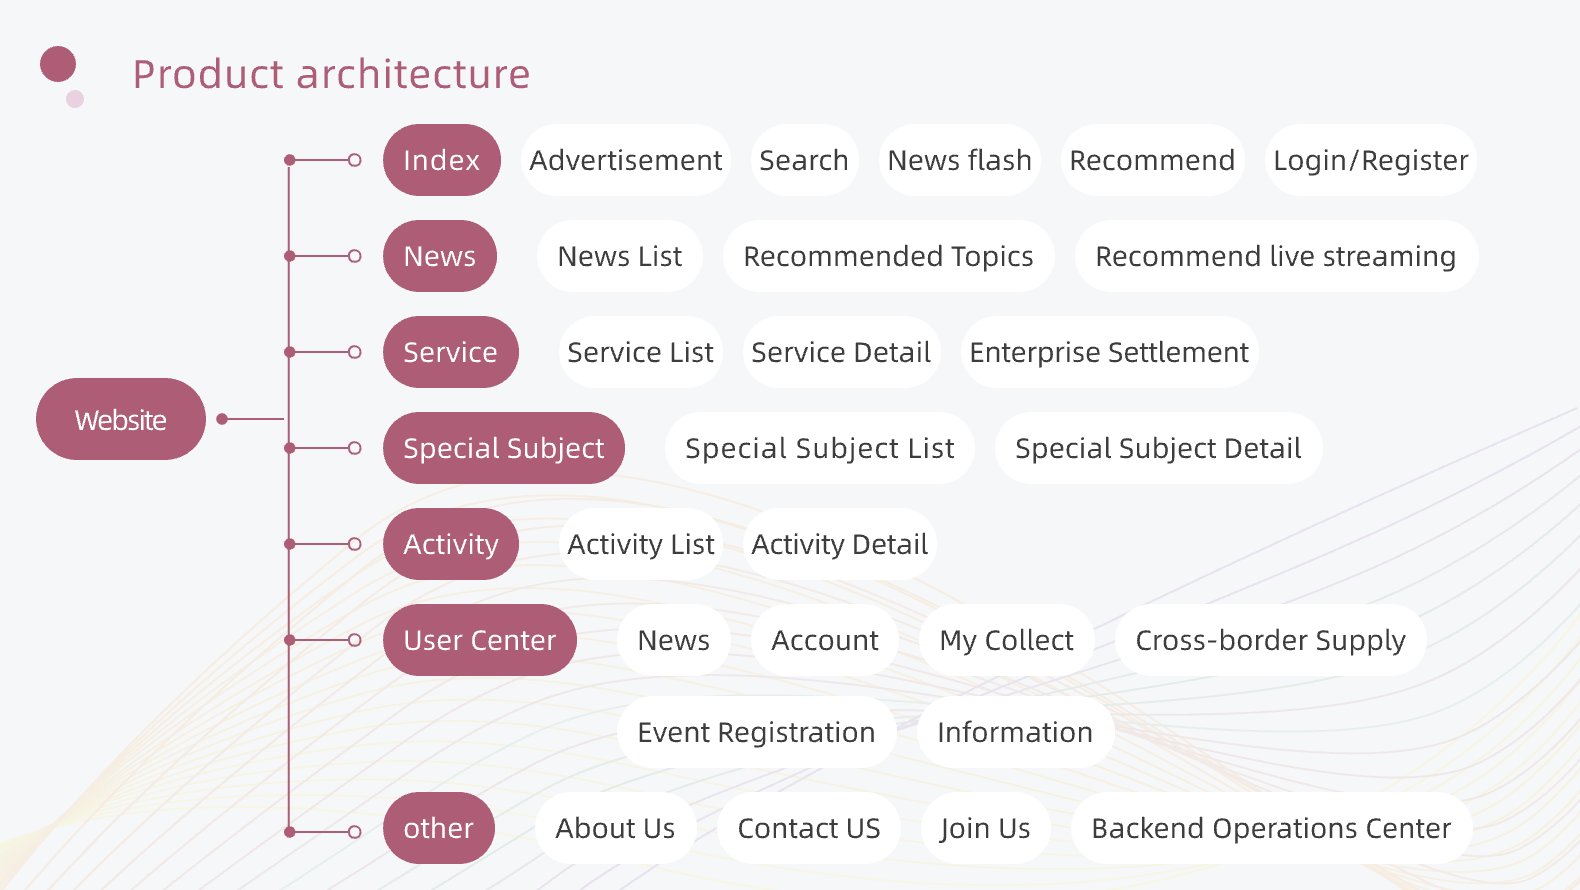Open Special Subject Detail pill
1580x890 pixels.
(x=1157, y=448)
